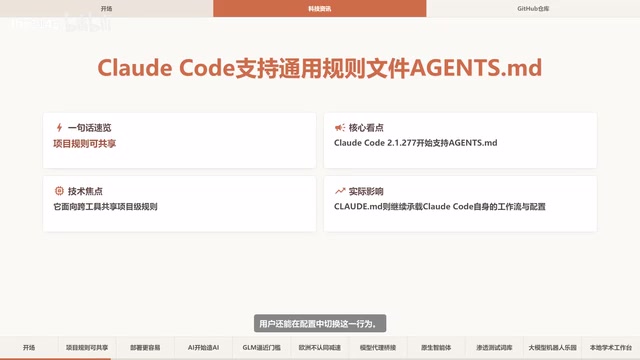Open the 大模型机器人乐园 bottom item
Viewport: 640px width, 360px height.
pyautogui.click(x=552, y=348)
